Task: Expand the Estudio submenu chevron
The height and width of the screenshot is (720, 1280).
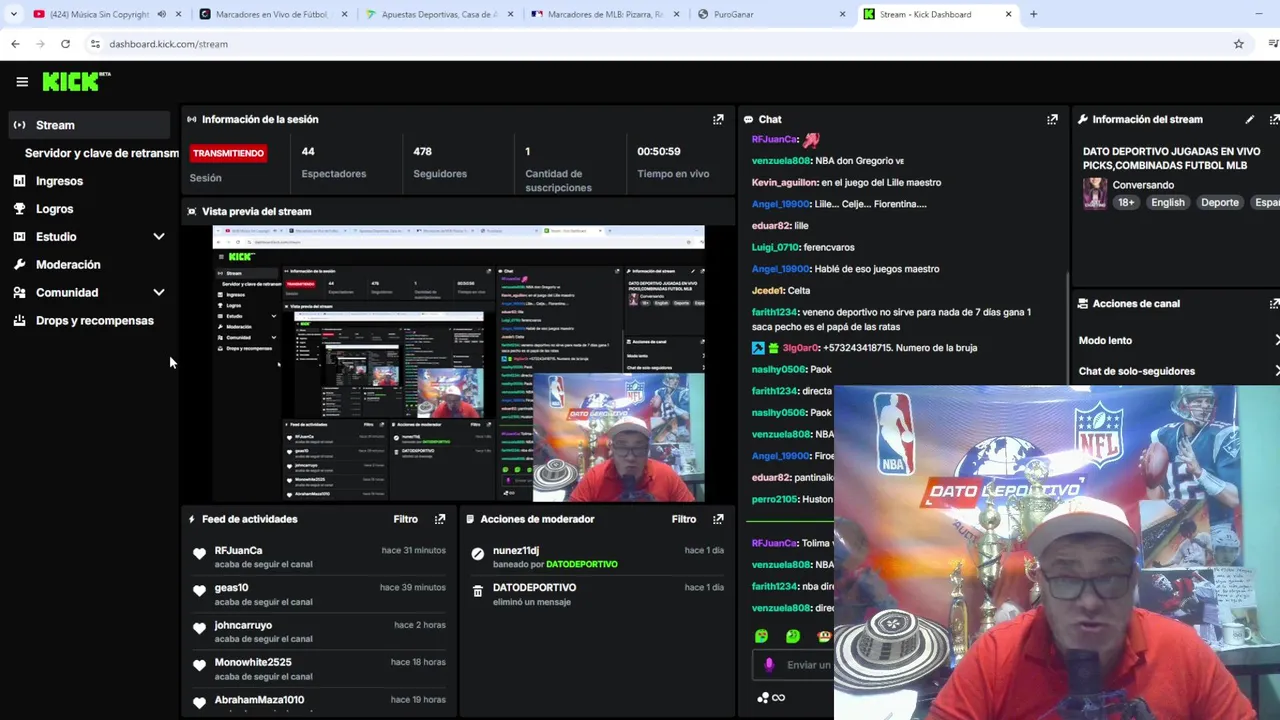Action: [158, 237]
